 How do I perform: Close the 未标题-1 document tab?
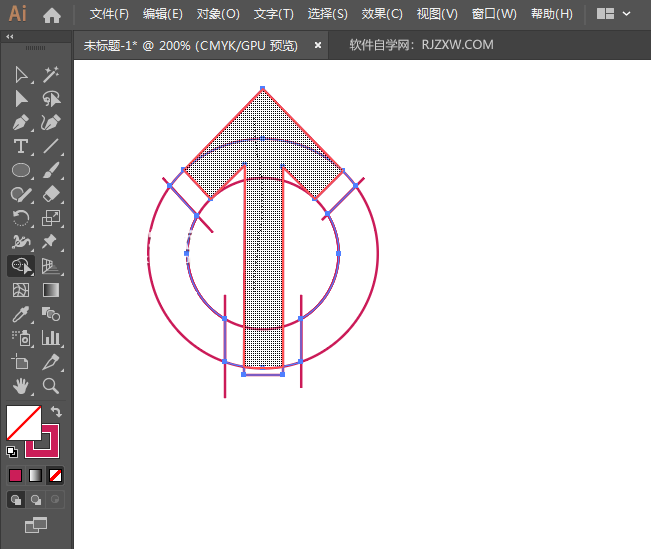[318, 45]
